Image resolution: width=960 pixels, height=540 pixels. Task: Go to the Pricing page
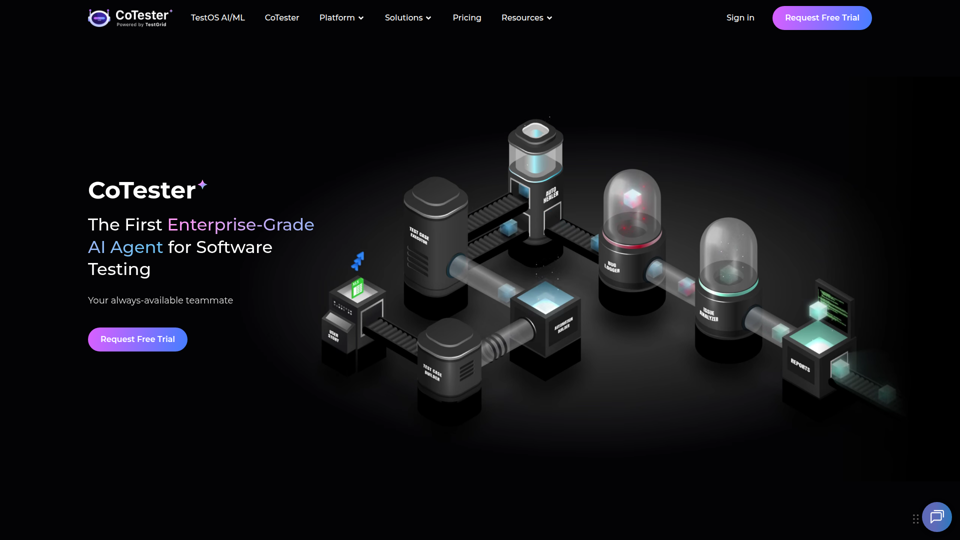coord(467,18)
